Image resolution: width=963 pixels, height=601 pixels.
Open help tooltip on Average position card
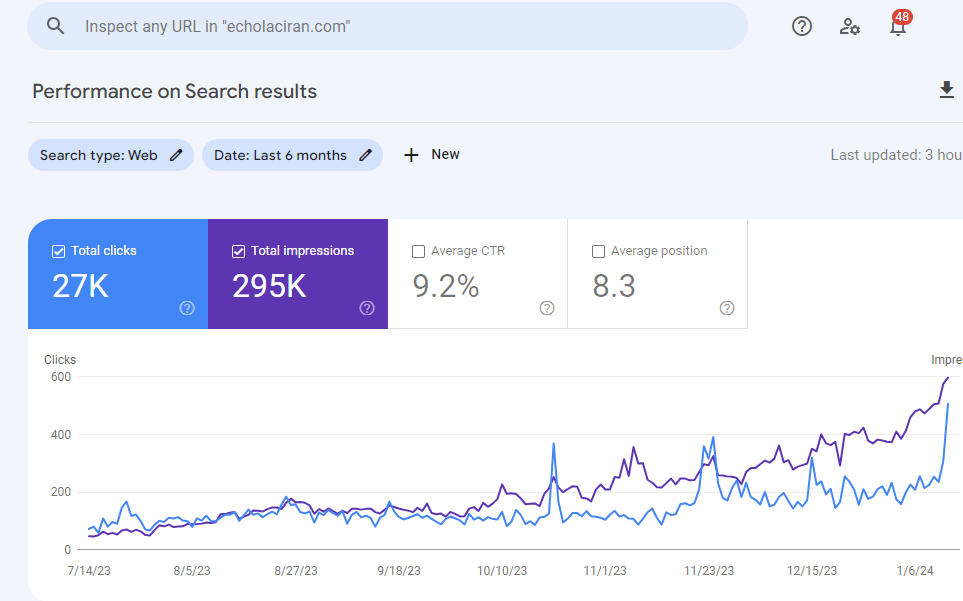[x=727, y=308]
